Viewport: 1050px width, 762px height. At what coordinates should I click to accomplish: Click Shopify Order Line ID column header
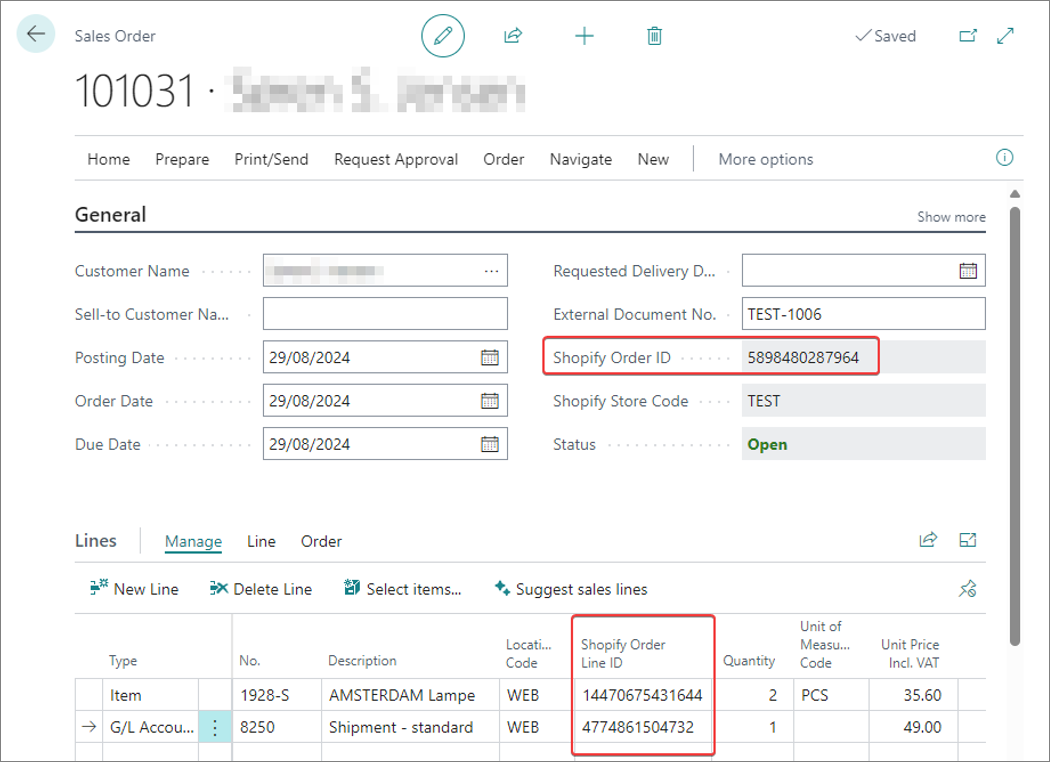623,654
